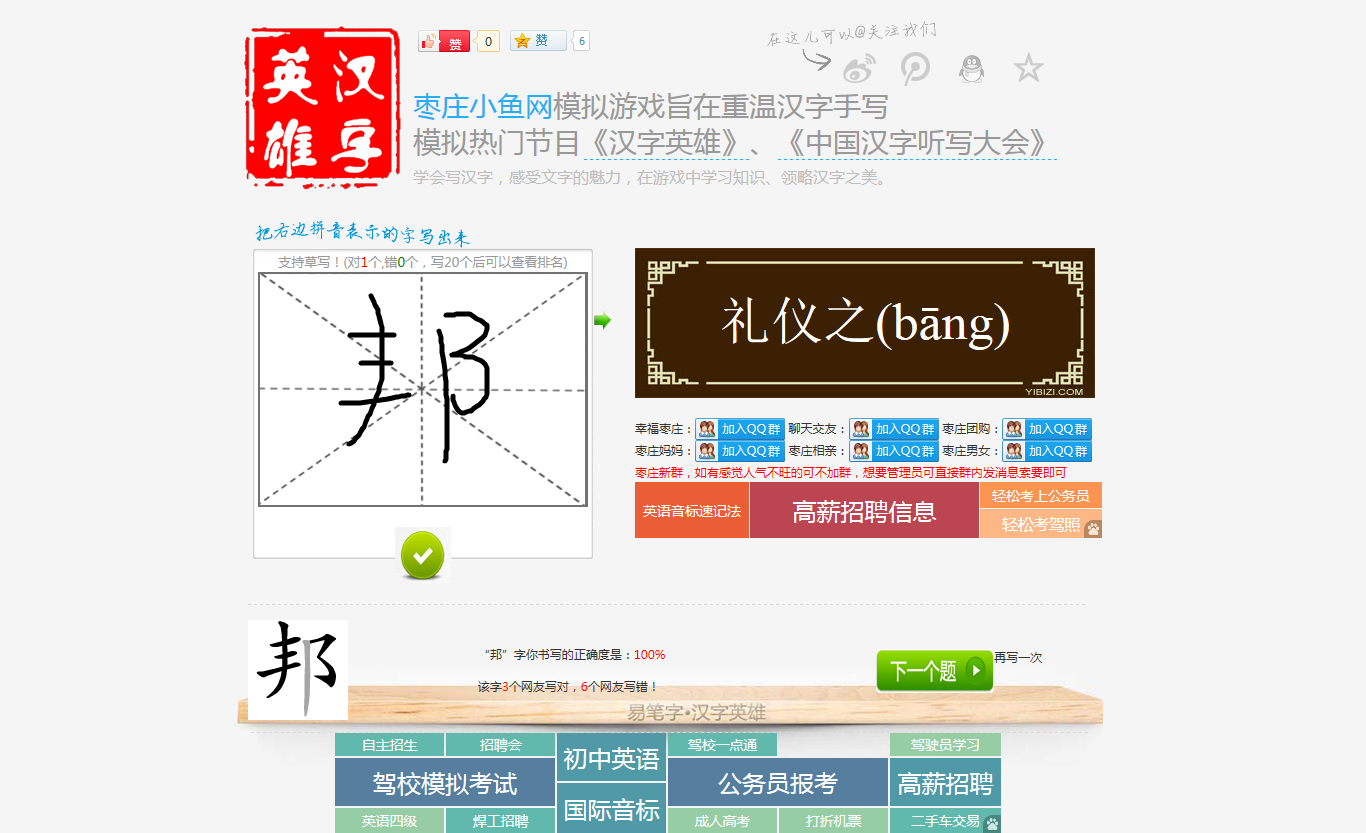Viewport: 1366px width, 833px height.
Task: Click paw icon beside 轻松考驾照
Action: (1093, 528)
